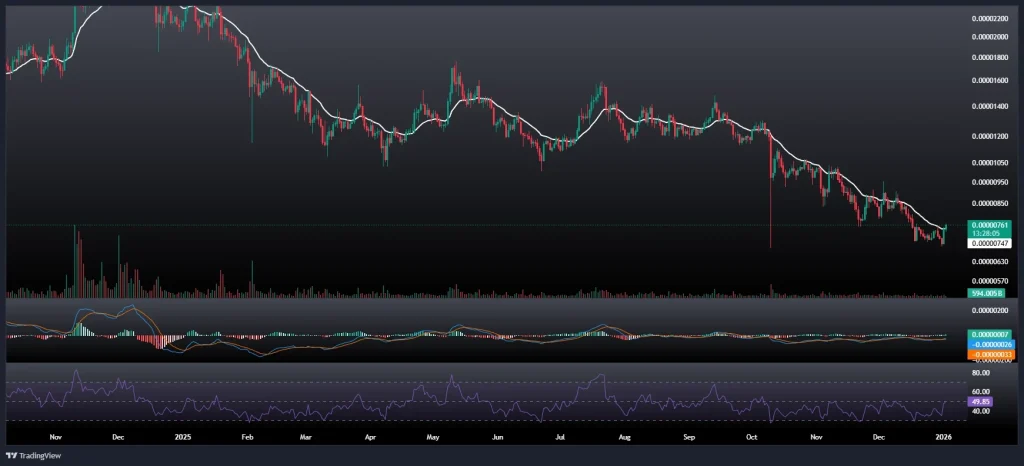Click the 0.00002200 price scale label
This screenshot has height=466, width=1024.
[x=988, y=19]
